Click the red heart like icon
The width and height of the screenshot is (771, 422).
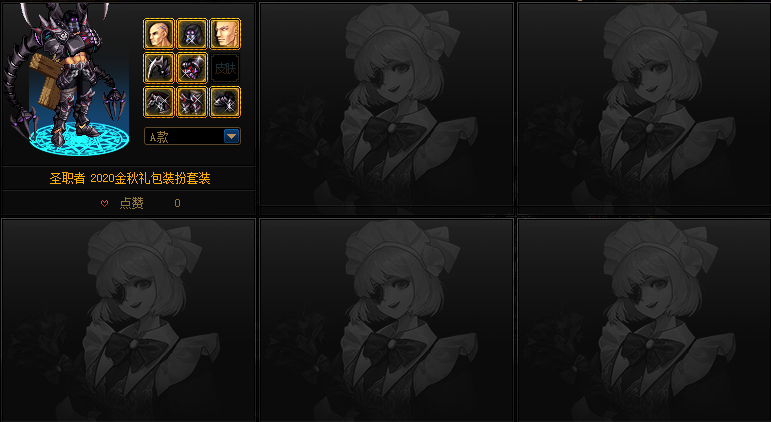coord(104,203)
